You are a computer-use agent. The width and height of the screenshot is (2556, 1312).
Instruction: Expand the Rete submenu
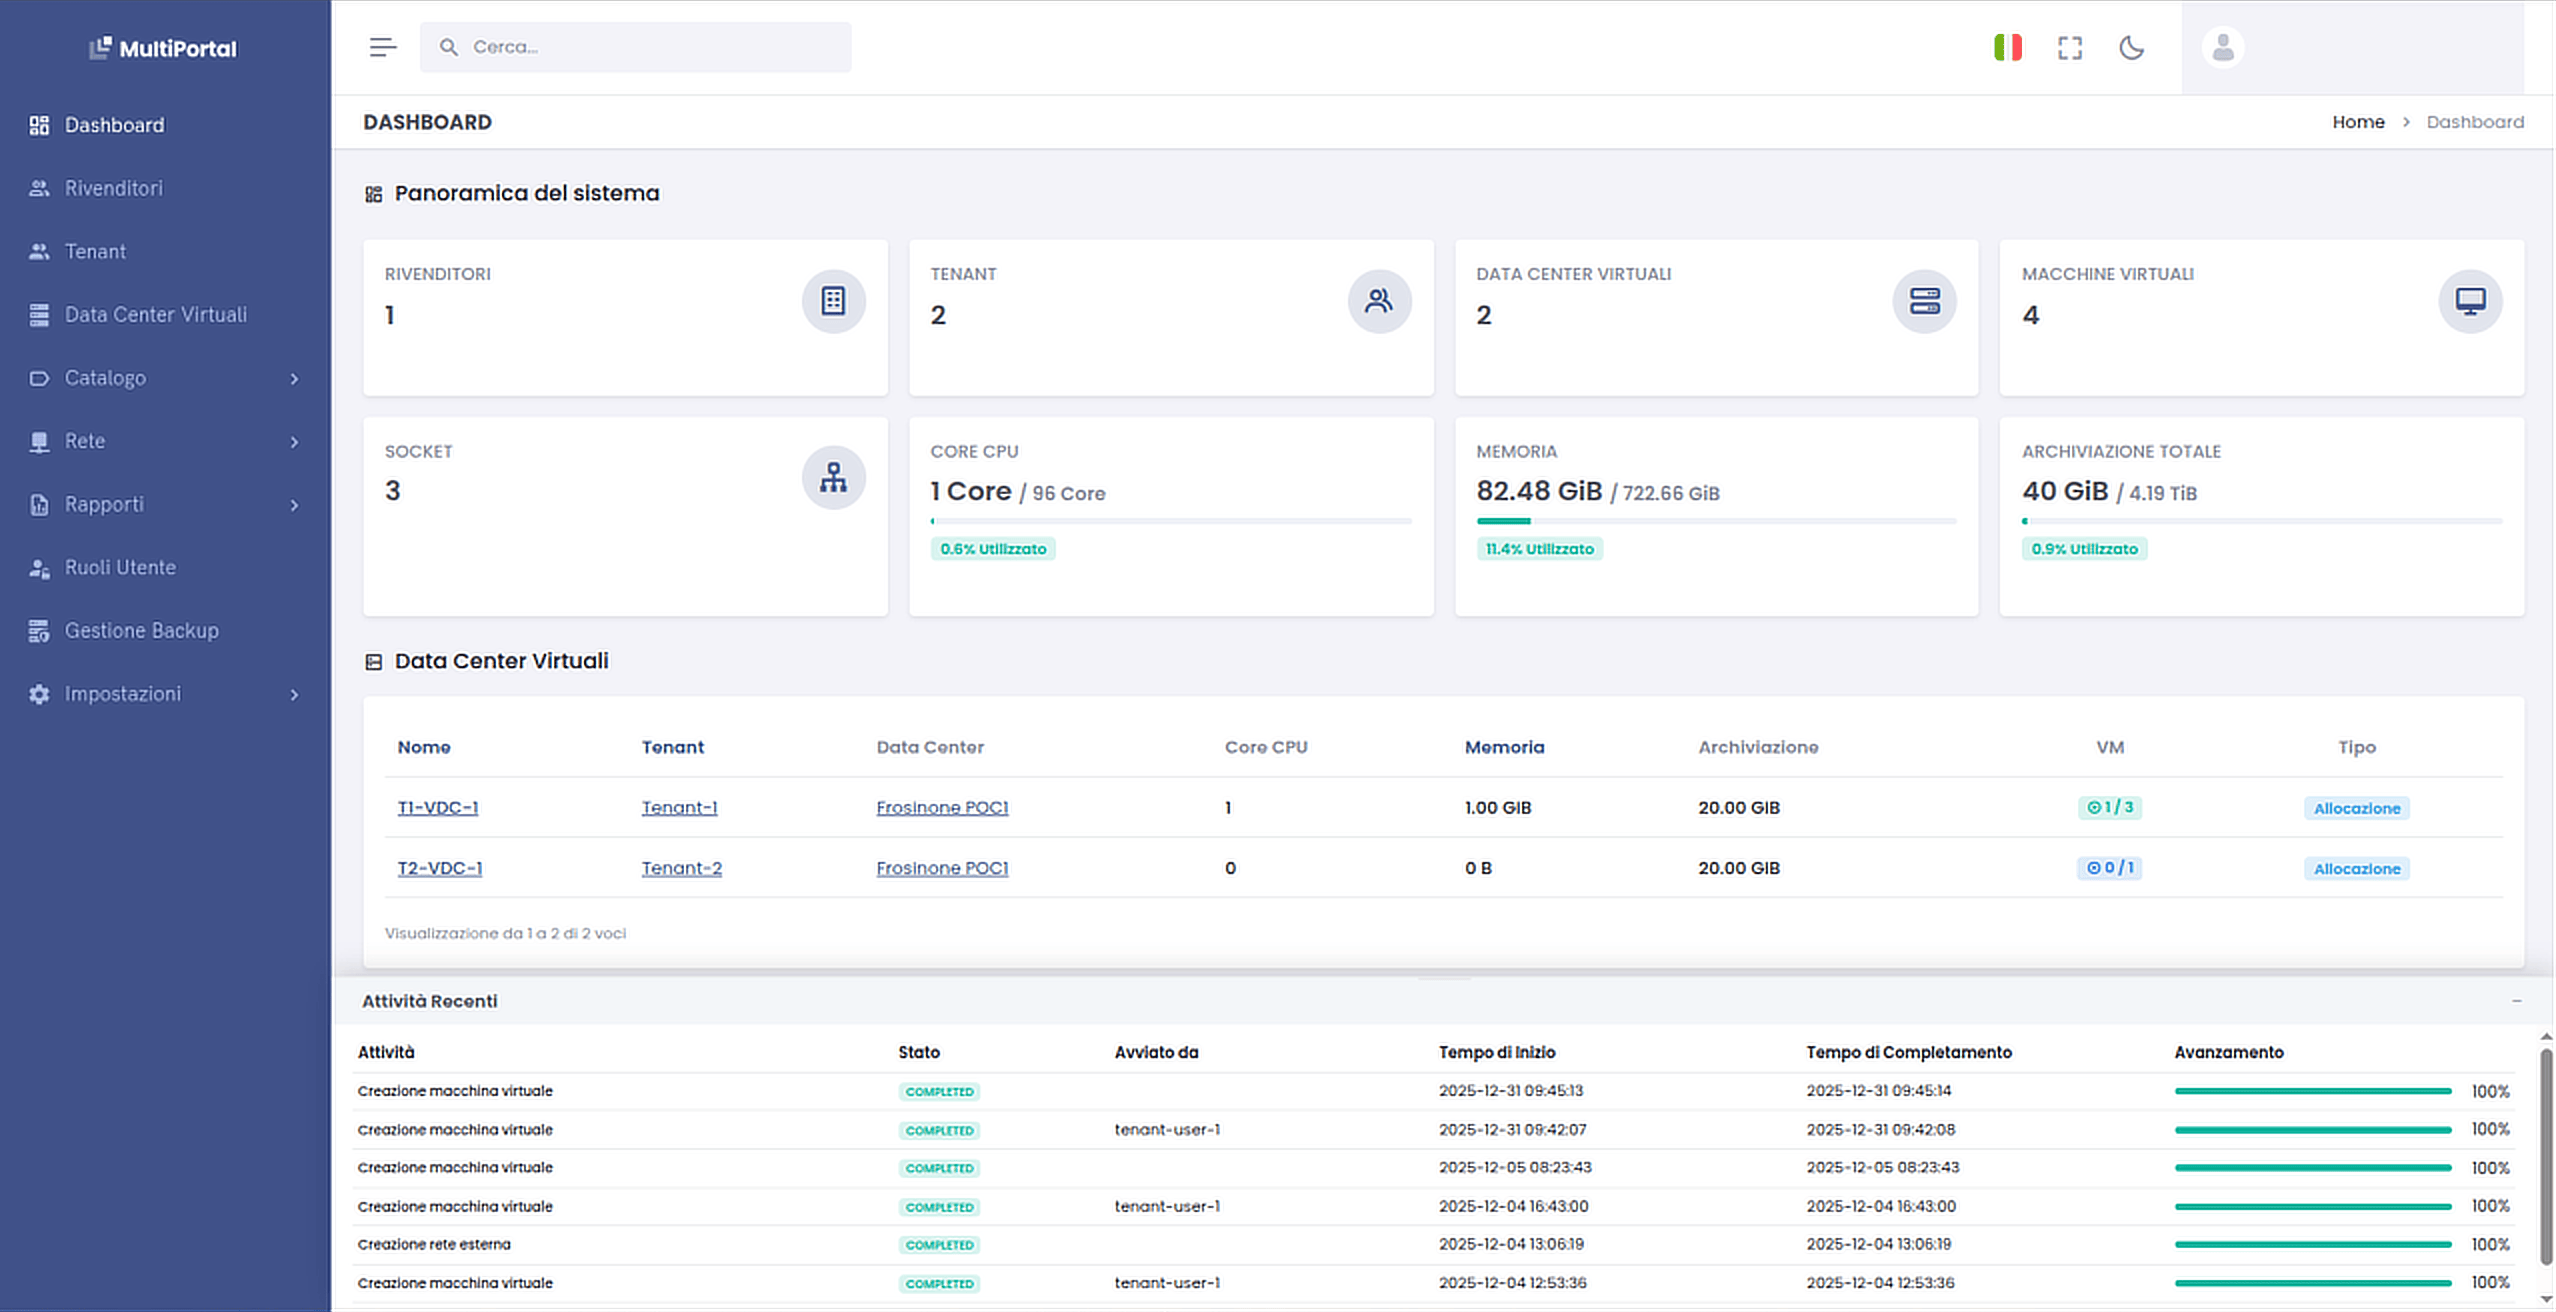click(85, 440)
